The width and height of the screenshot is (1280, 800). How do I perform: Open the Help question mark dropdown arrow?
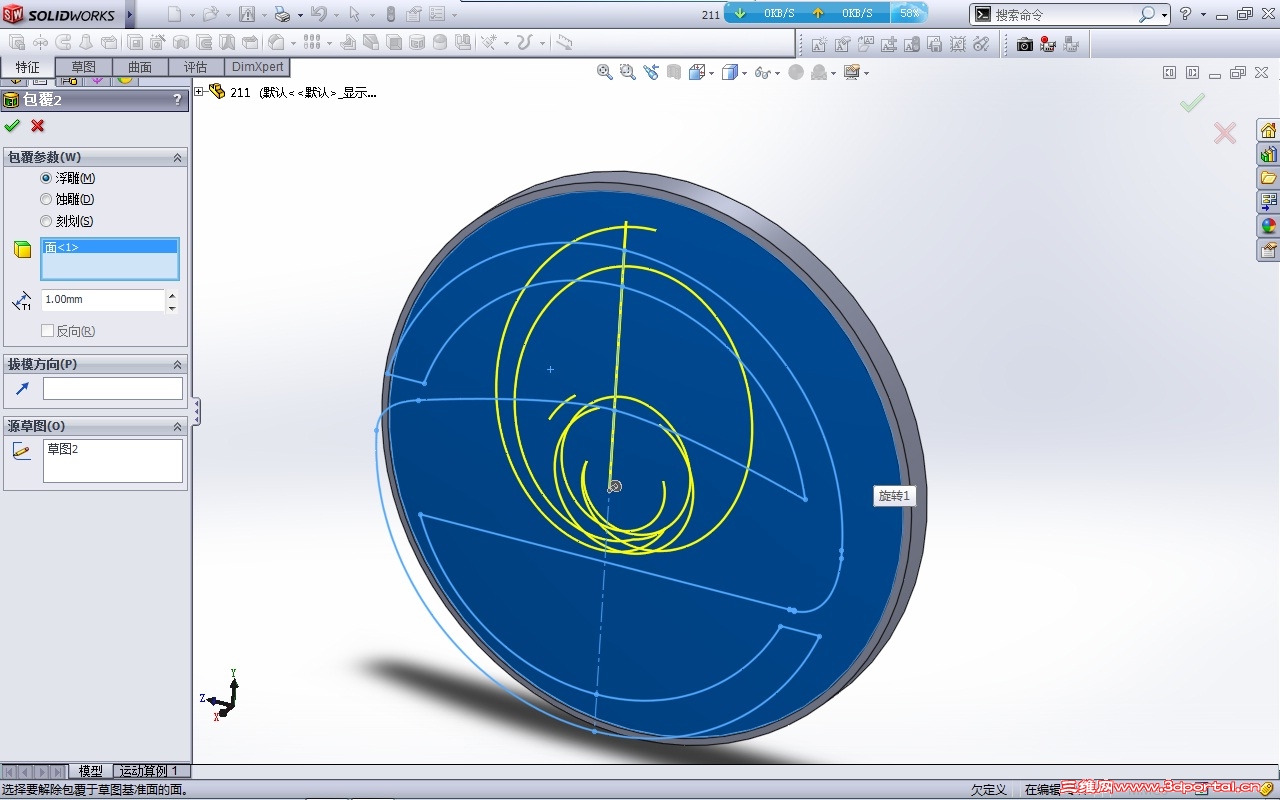click(x=1203, y=15)
